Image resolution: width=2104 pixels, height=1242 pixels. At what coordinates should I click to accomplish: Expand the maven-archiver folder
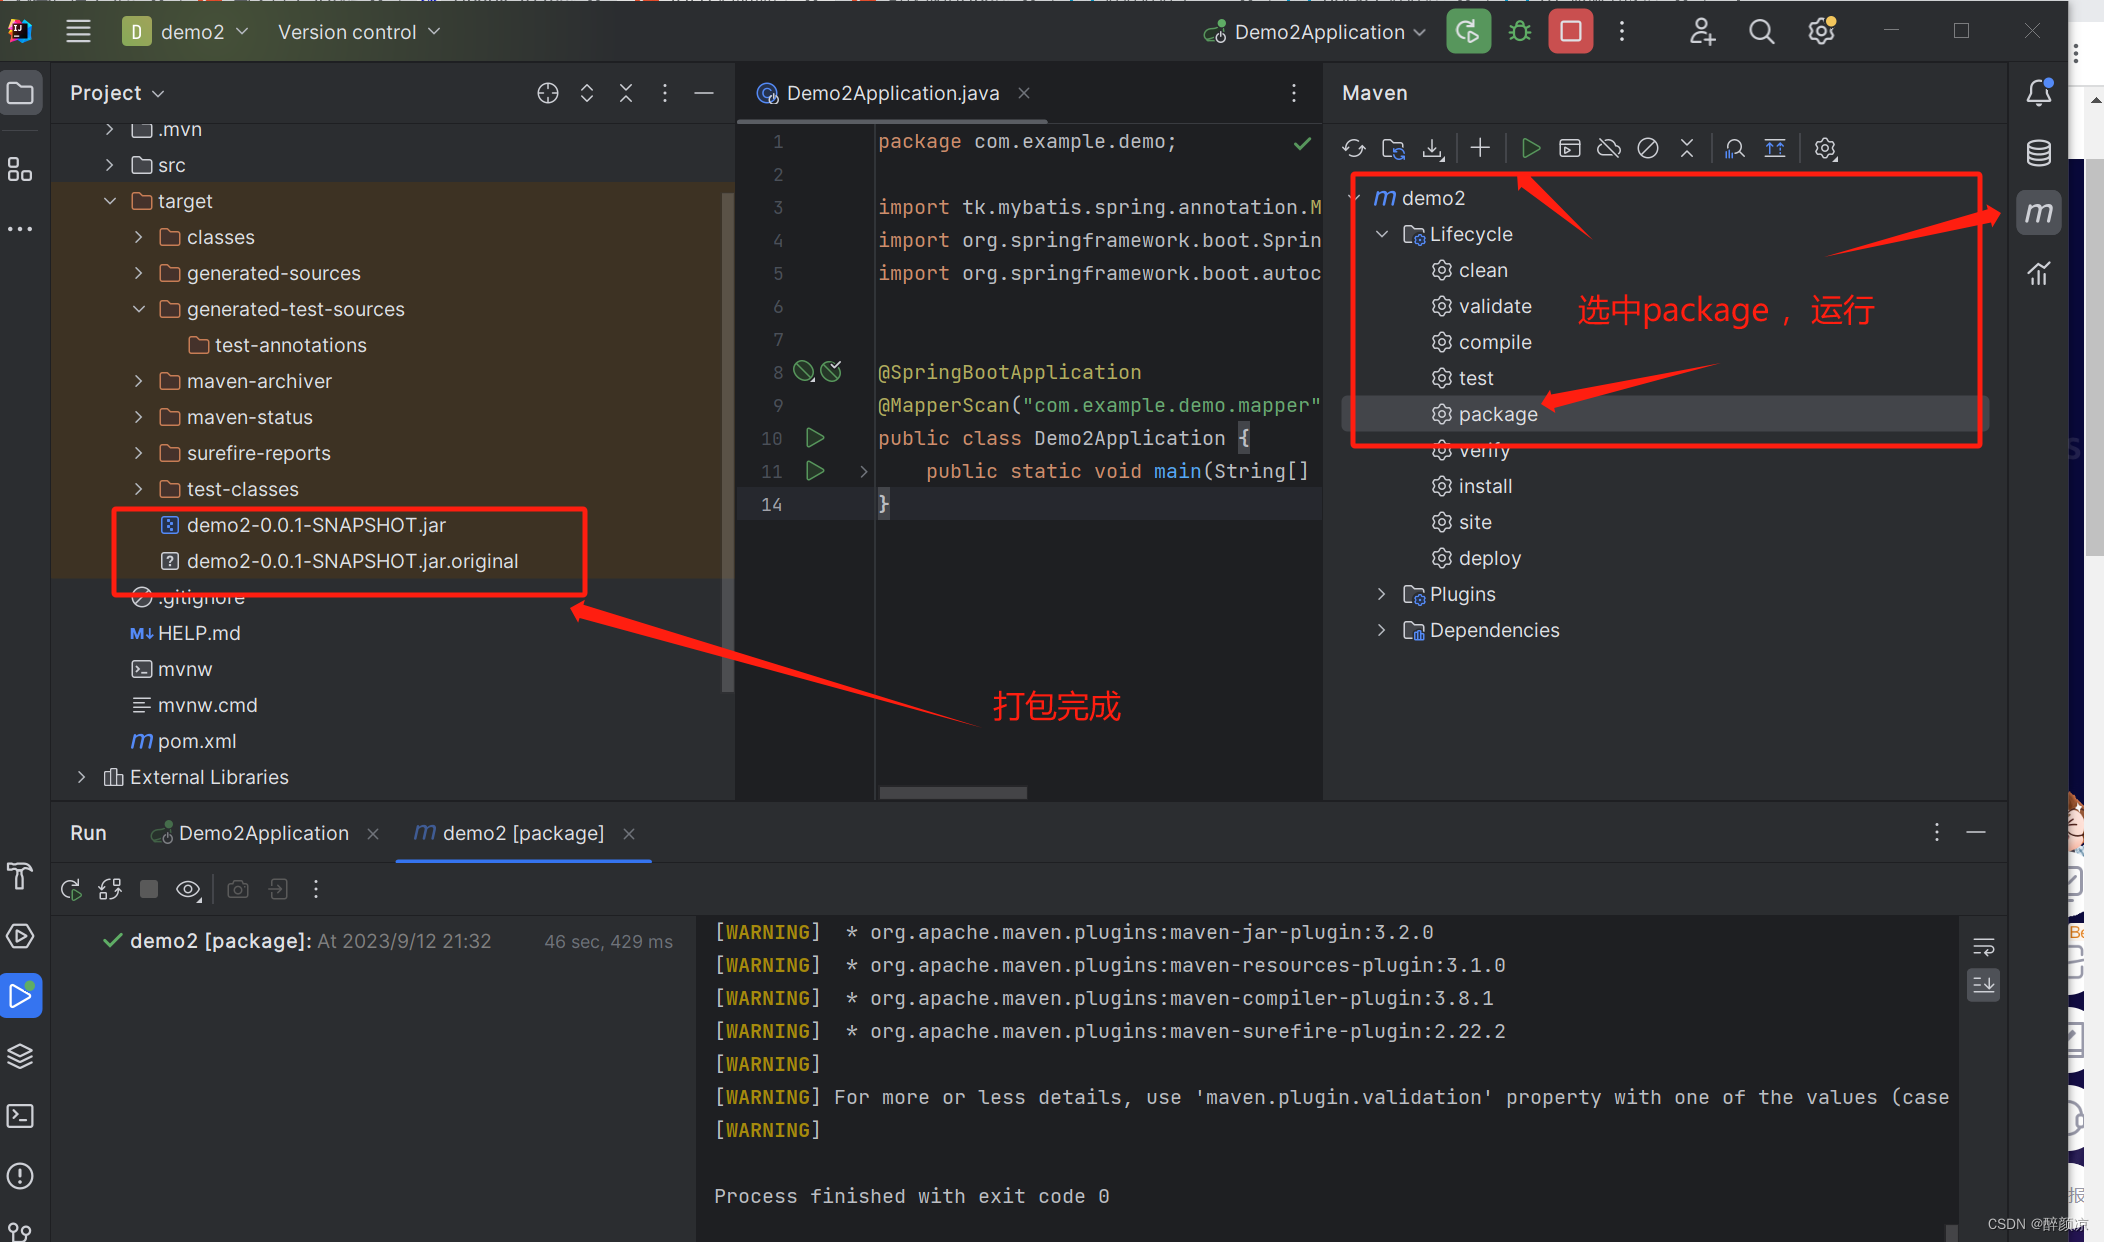click(x=138, y=381)
